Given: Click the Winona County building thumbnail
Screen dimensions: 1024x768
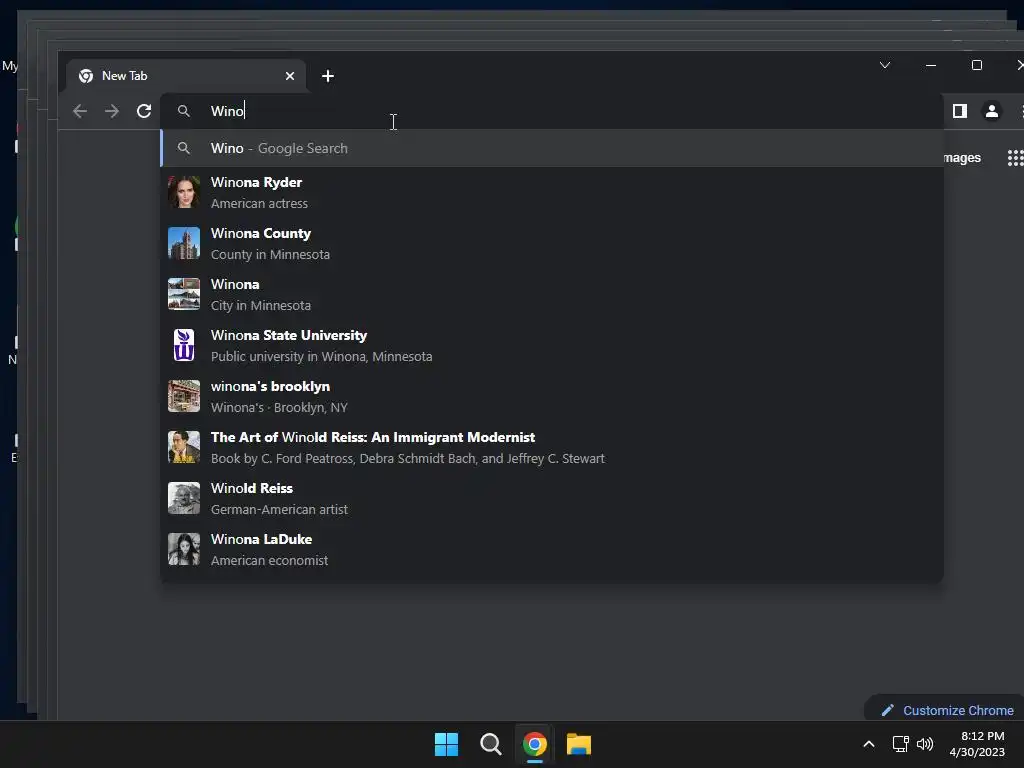Looking at the screenshot, I should click(x=184, y=243).
